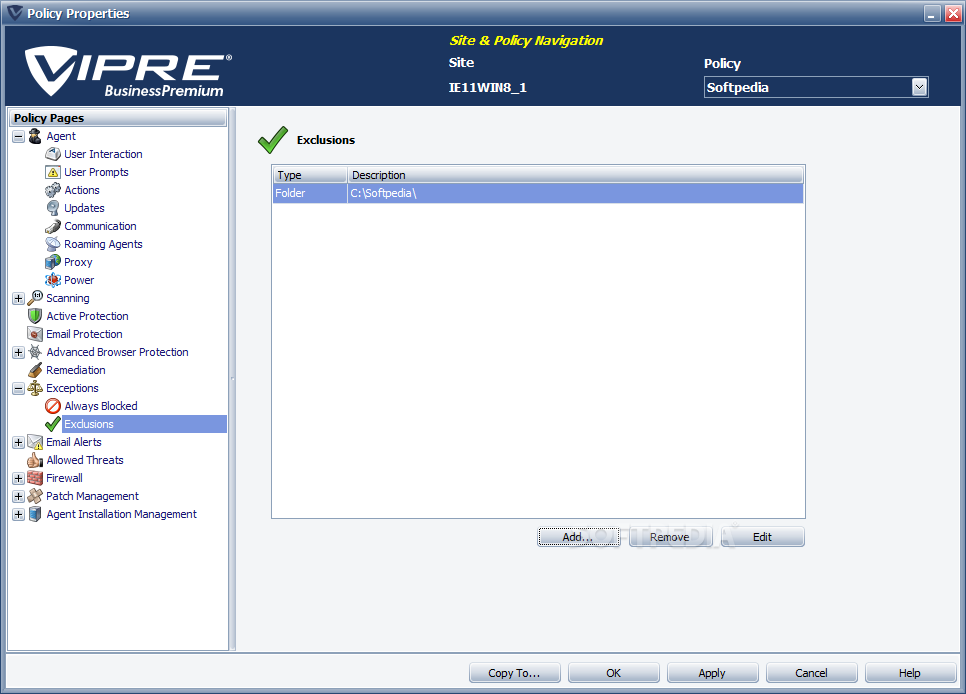Expand the Email Alerts node
Viewport: 966px width, 694px height.
pyautogui.click(x=18, y=443)
